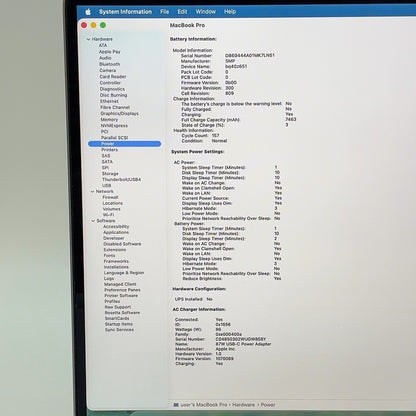Click user's MacBook Pro in path bar
The width and height of the screenshot is (416, 416).
point(204,405)
